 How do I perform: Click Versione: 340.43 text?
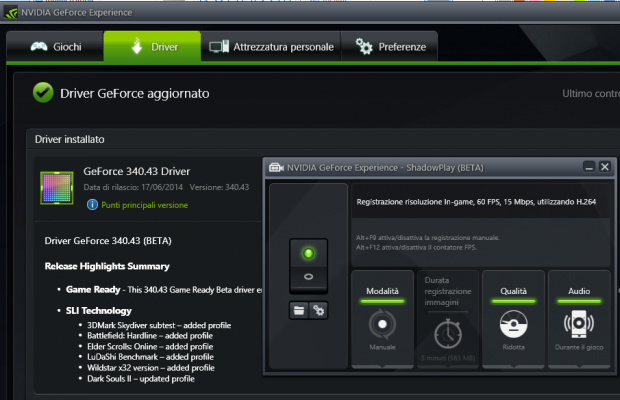(219, 187)
